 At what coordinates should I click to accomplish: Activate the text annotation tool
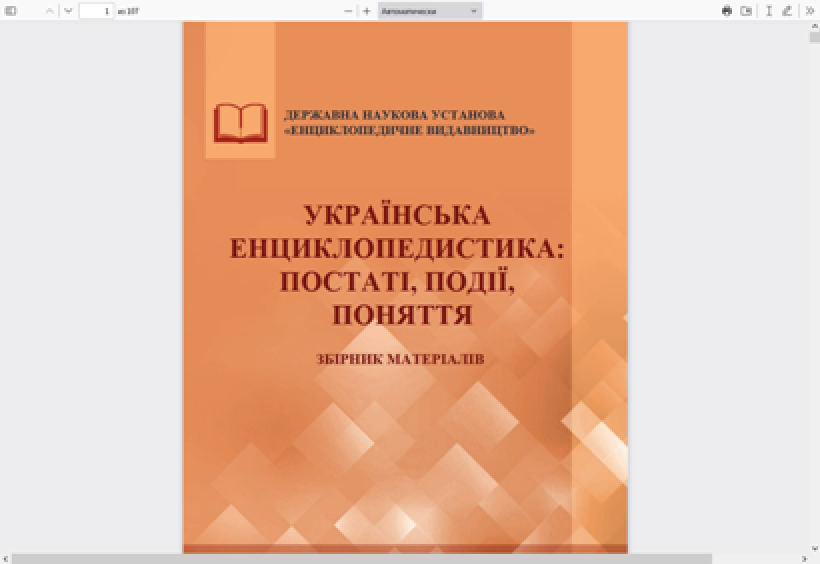click(769, 11)
